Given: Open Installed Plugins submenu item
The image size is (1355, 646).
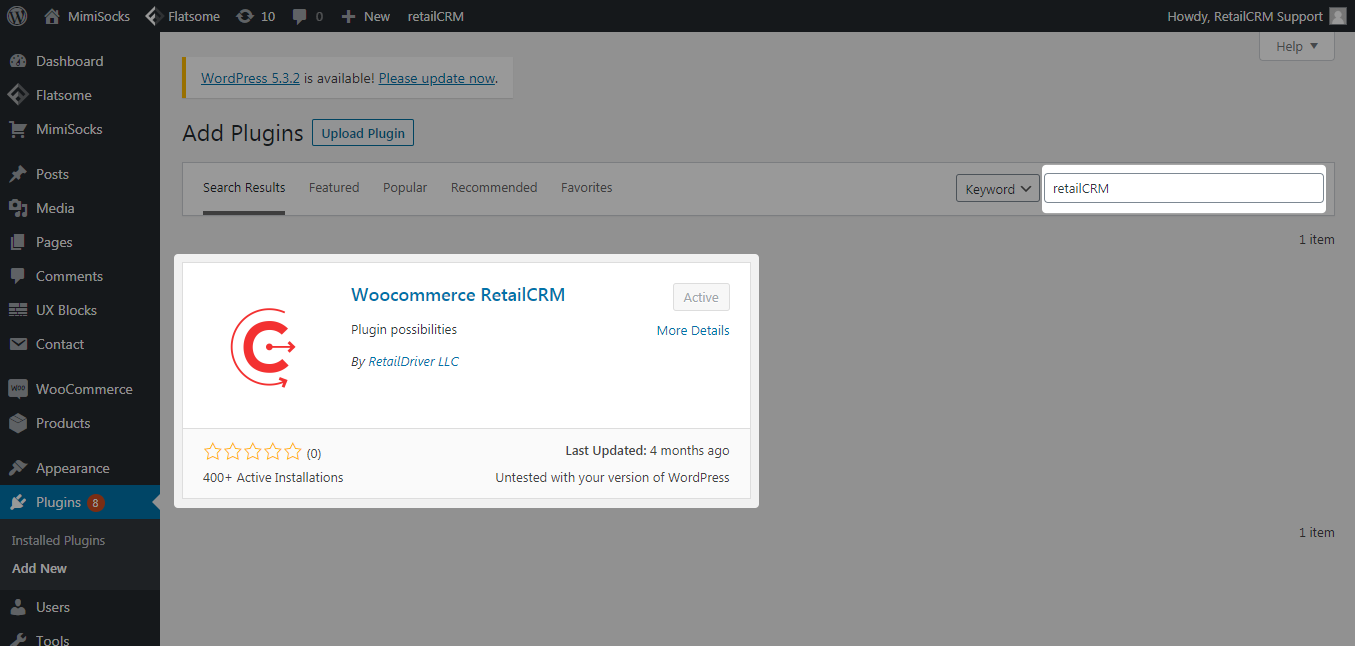Looking at the screenshot, I should click(58, 540).
